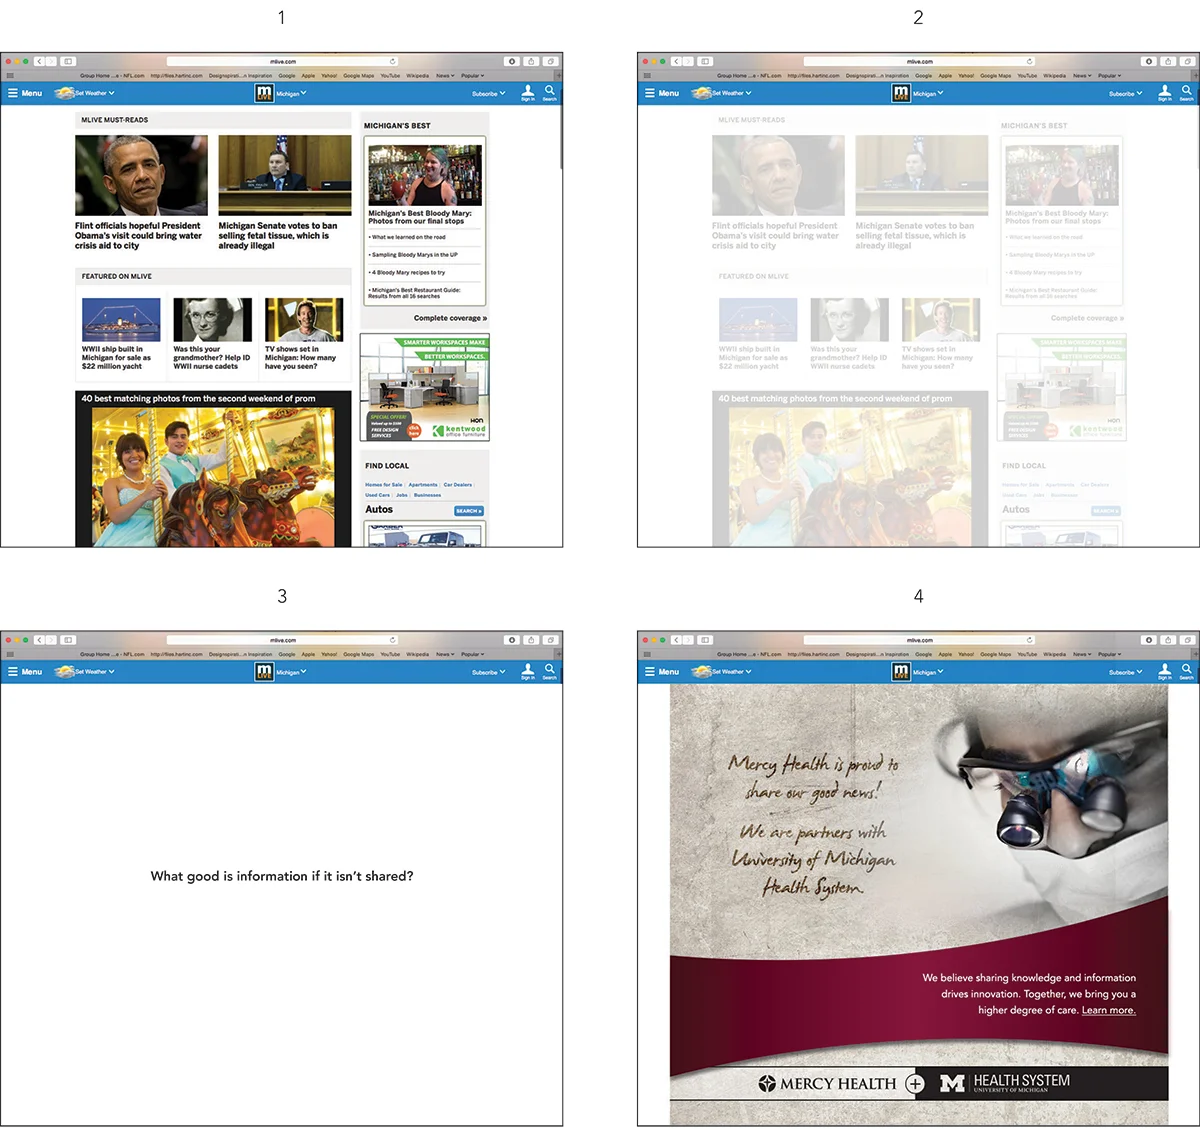
Task: Open the Subscribe dropdown in screenshot 1
Action: pyautogui.click(x=489, y=94)
